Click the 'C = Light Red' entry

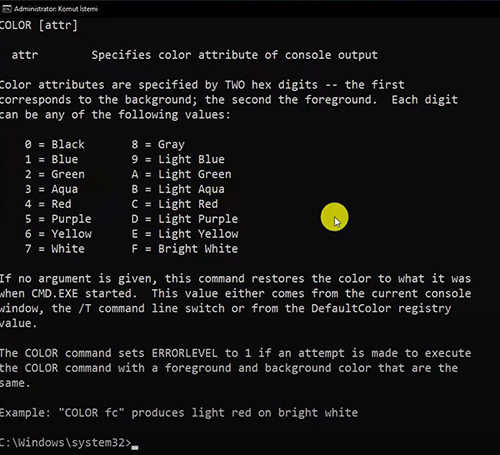(x=175, y=204)
